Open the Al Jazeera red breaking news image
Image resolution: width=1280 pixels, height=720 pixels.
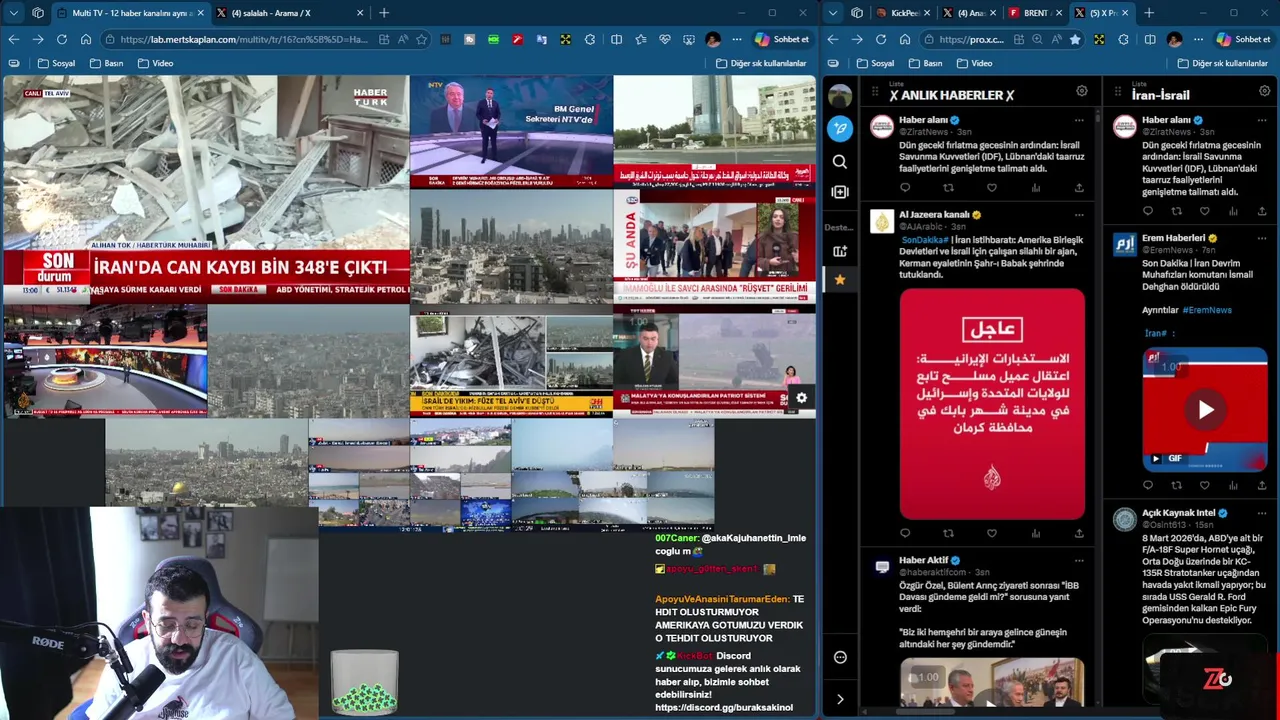pos(991,404)
